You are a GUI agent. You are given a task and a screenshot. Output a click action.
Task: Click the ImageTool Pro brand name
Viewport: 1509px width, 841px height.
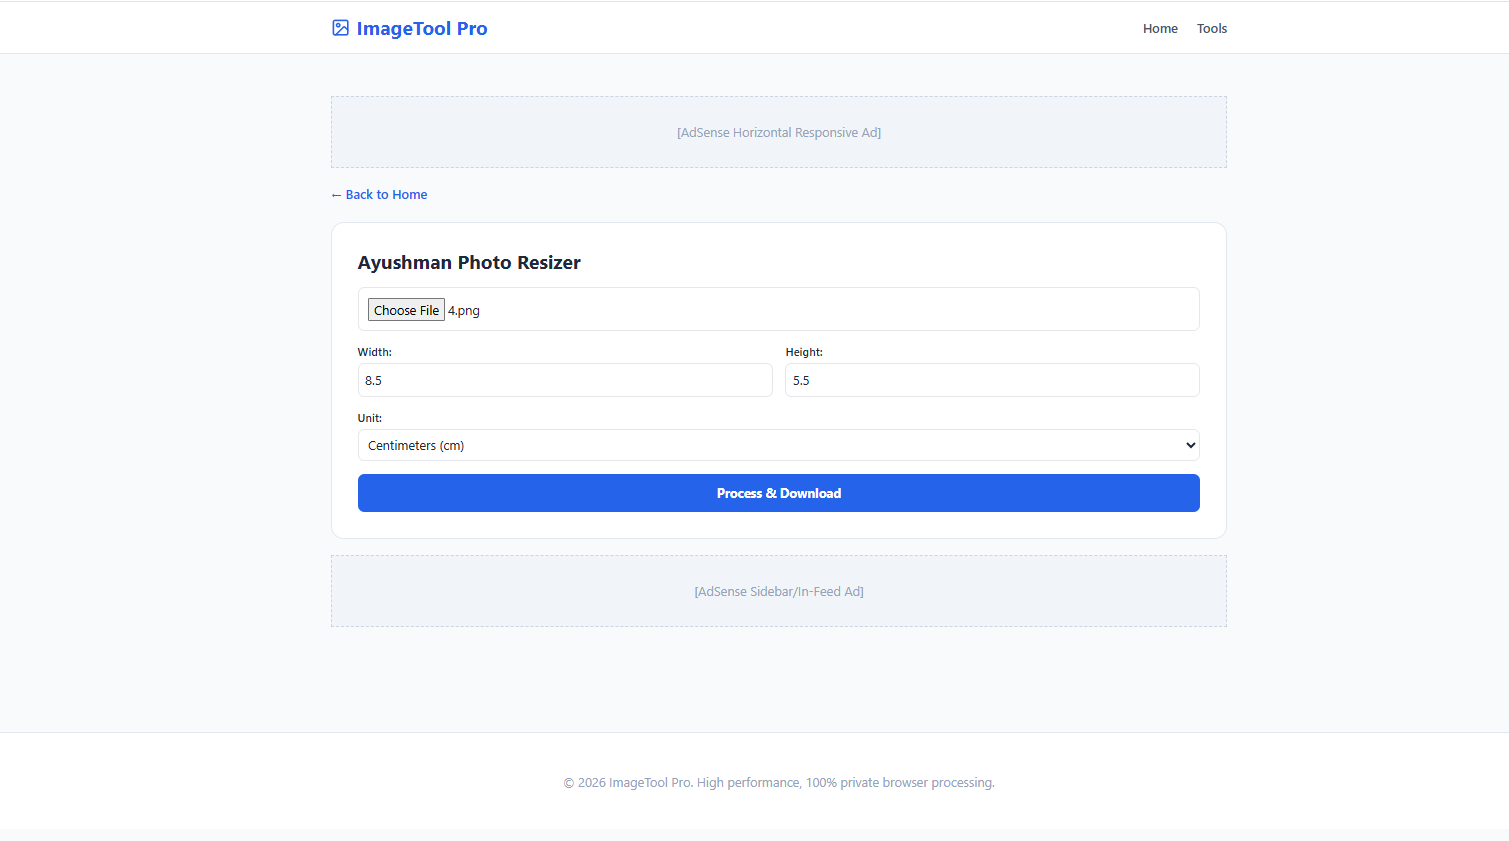(x=422, y=29)
